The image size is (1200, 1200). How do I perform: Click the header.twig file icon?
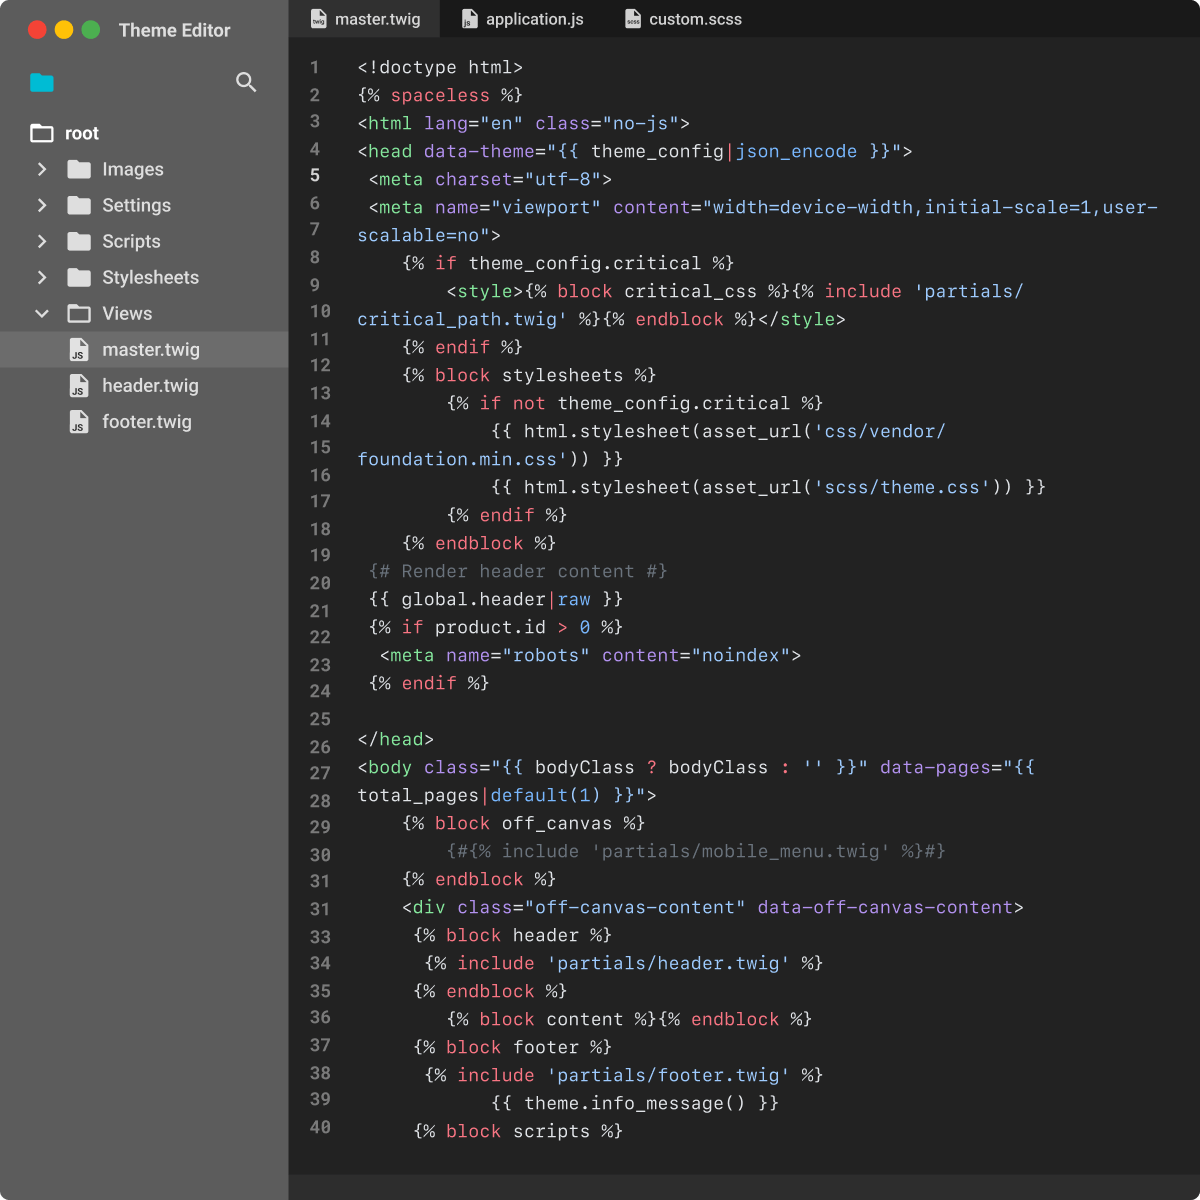78,386
